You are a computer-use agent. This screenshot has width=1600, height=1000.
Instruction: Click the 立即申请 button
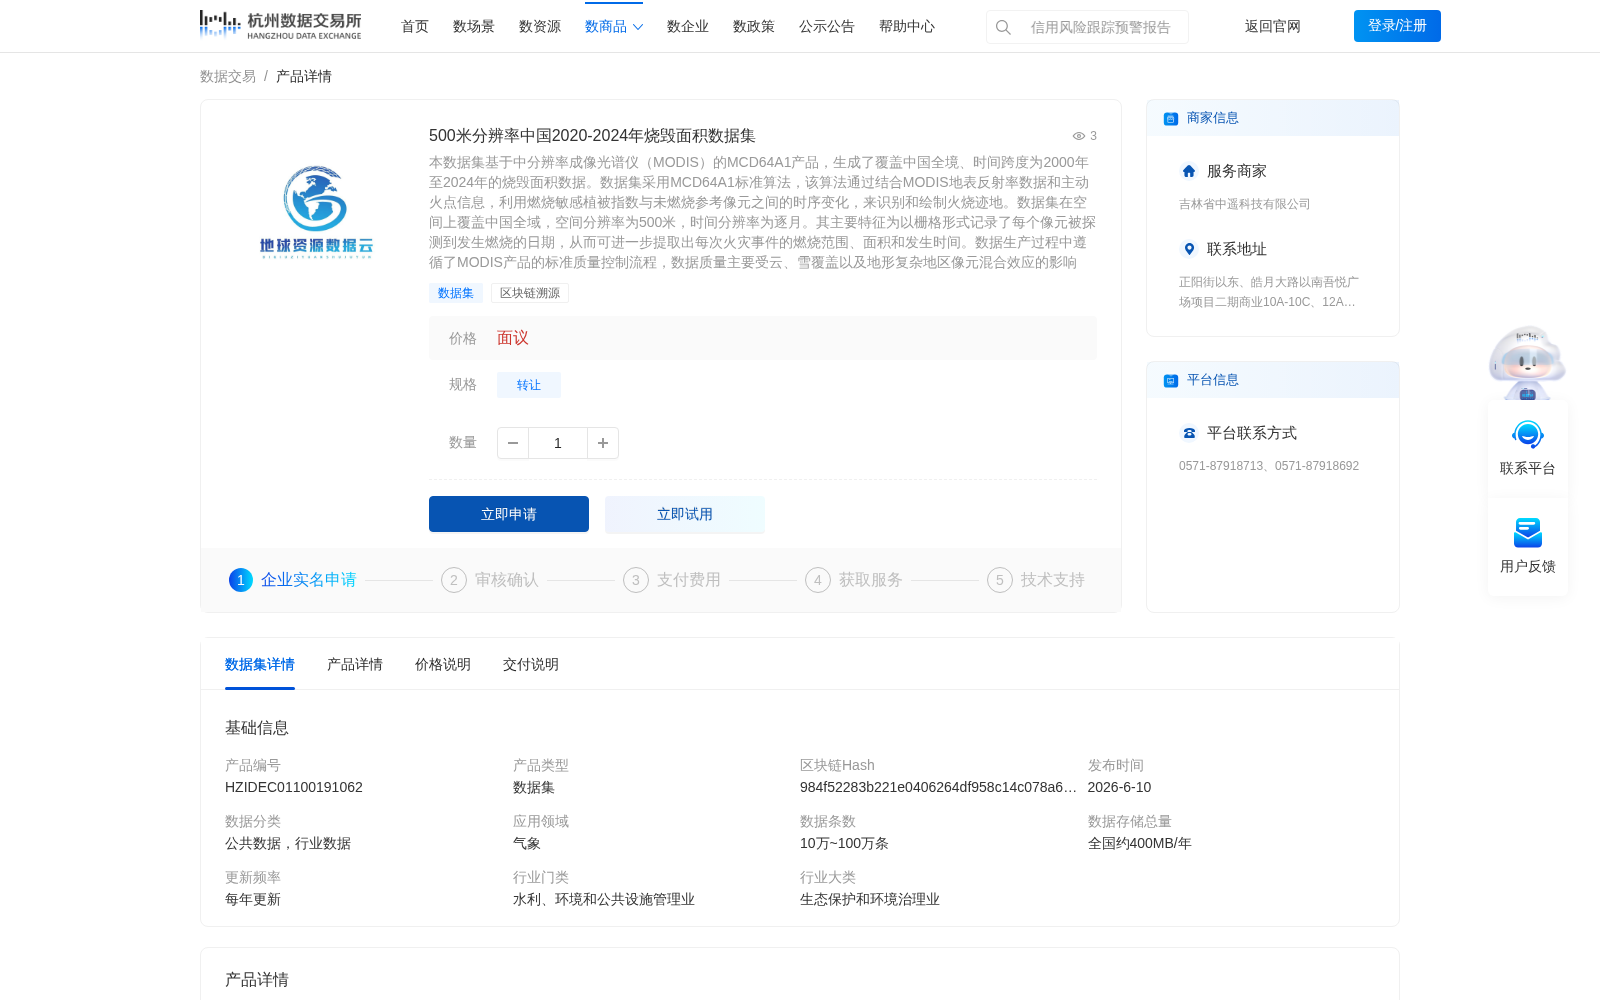point(509,514)
